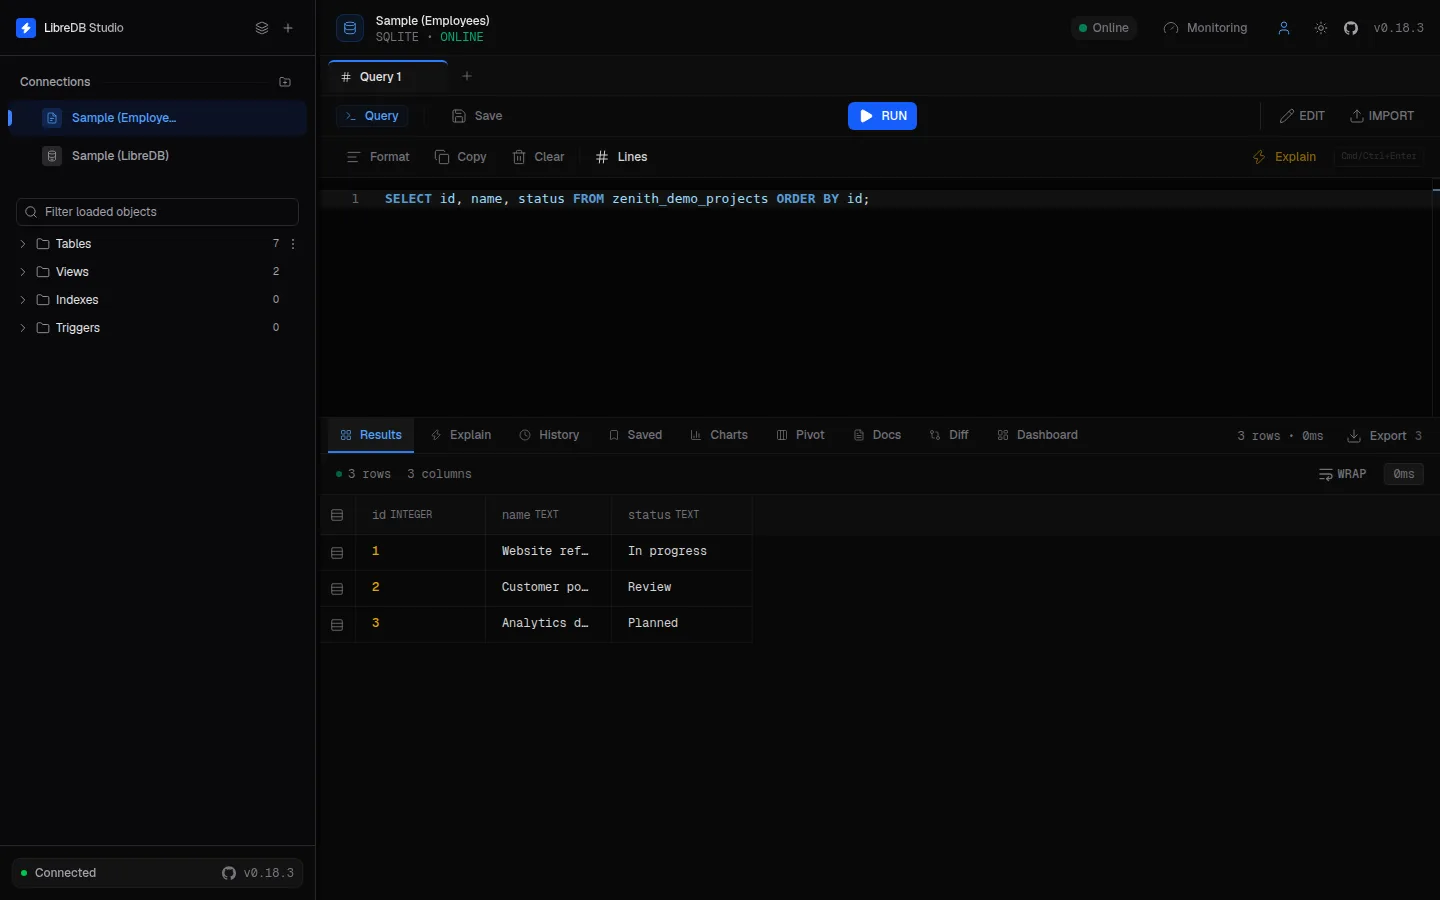
Task: Click the LibreDB Studio logo icon
Action: click(x=26, y=28)
